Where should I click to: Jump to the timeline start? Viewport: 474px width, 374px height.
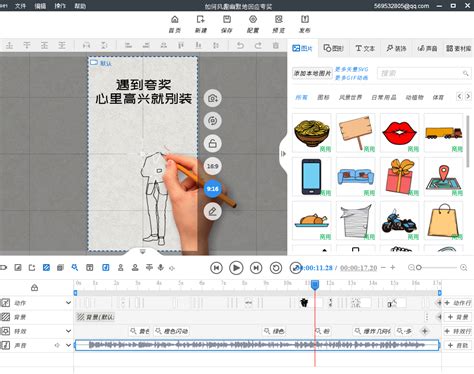click(216, 268)
